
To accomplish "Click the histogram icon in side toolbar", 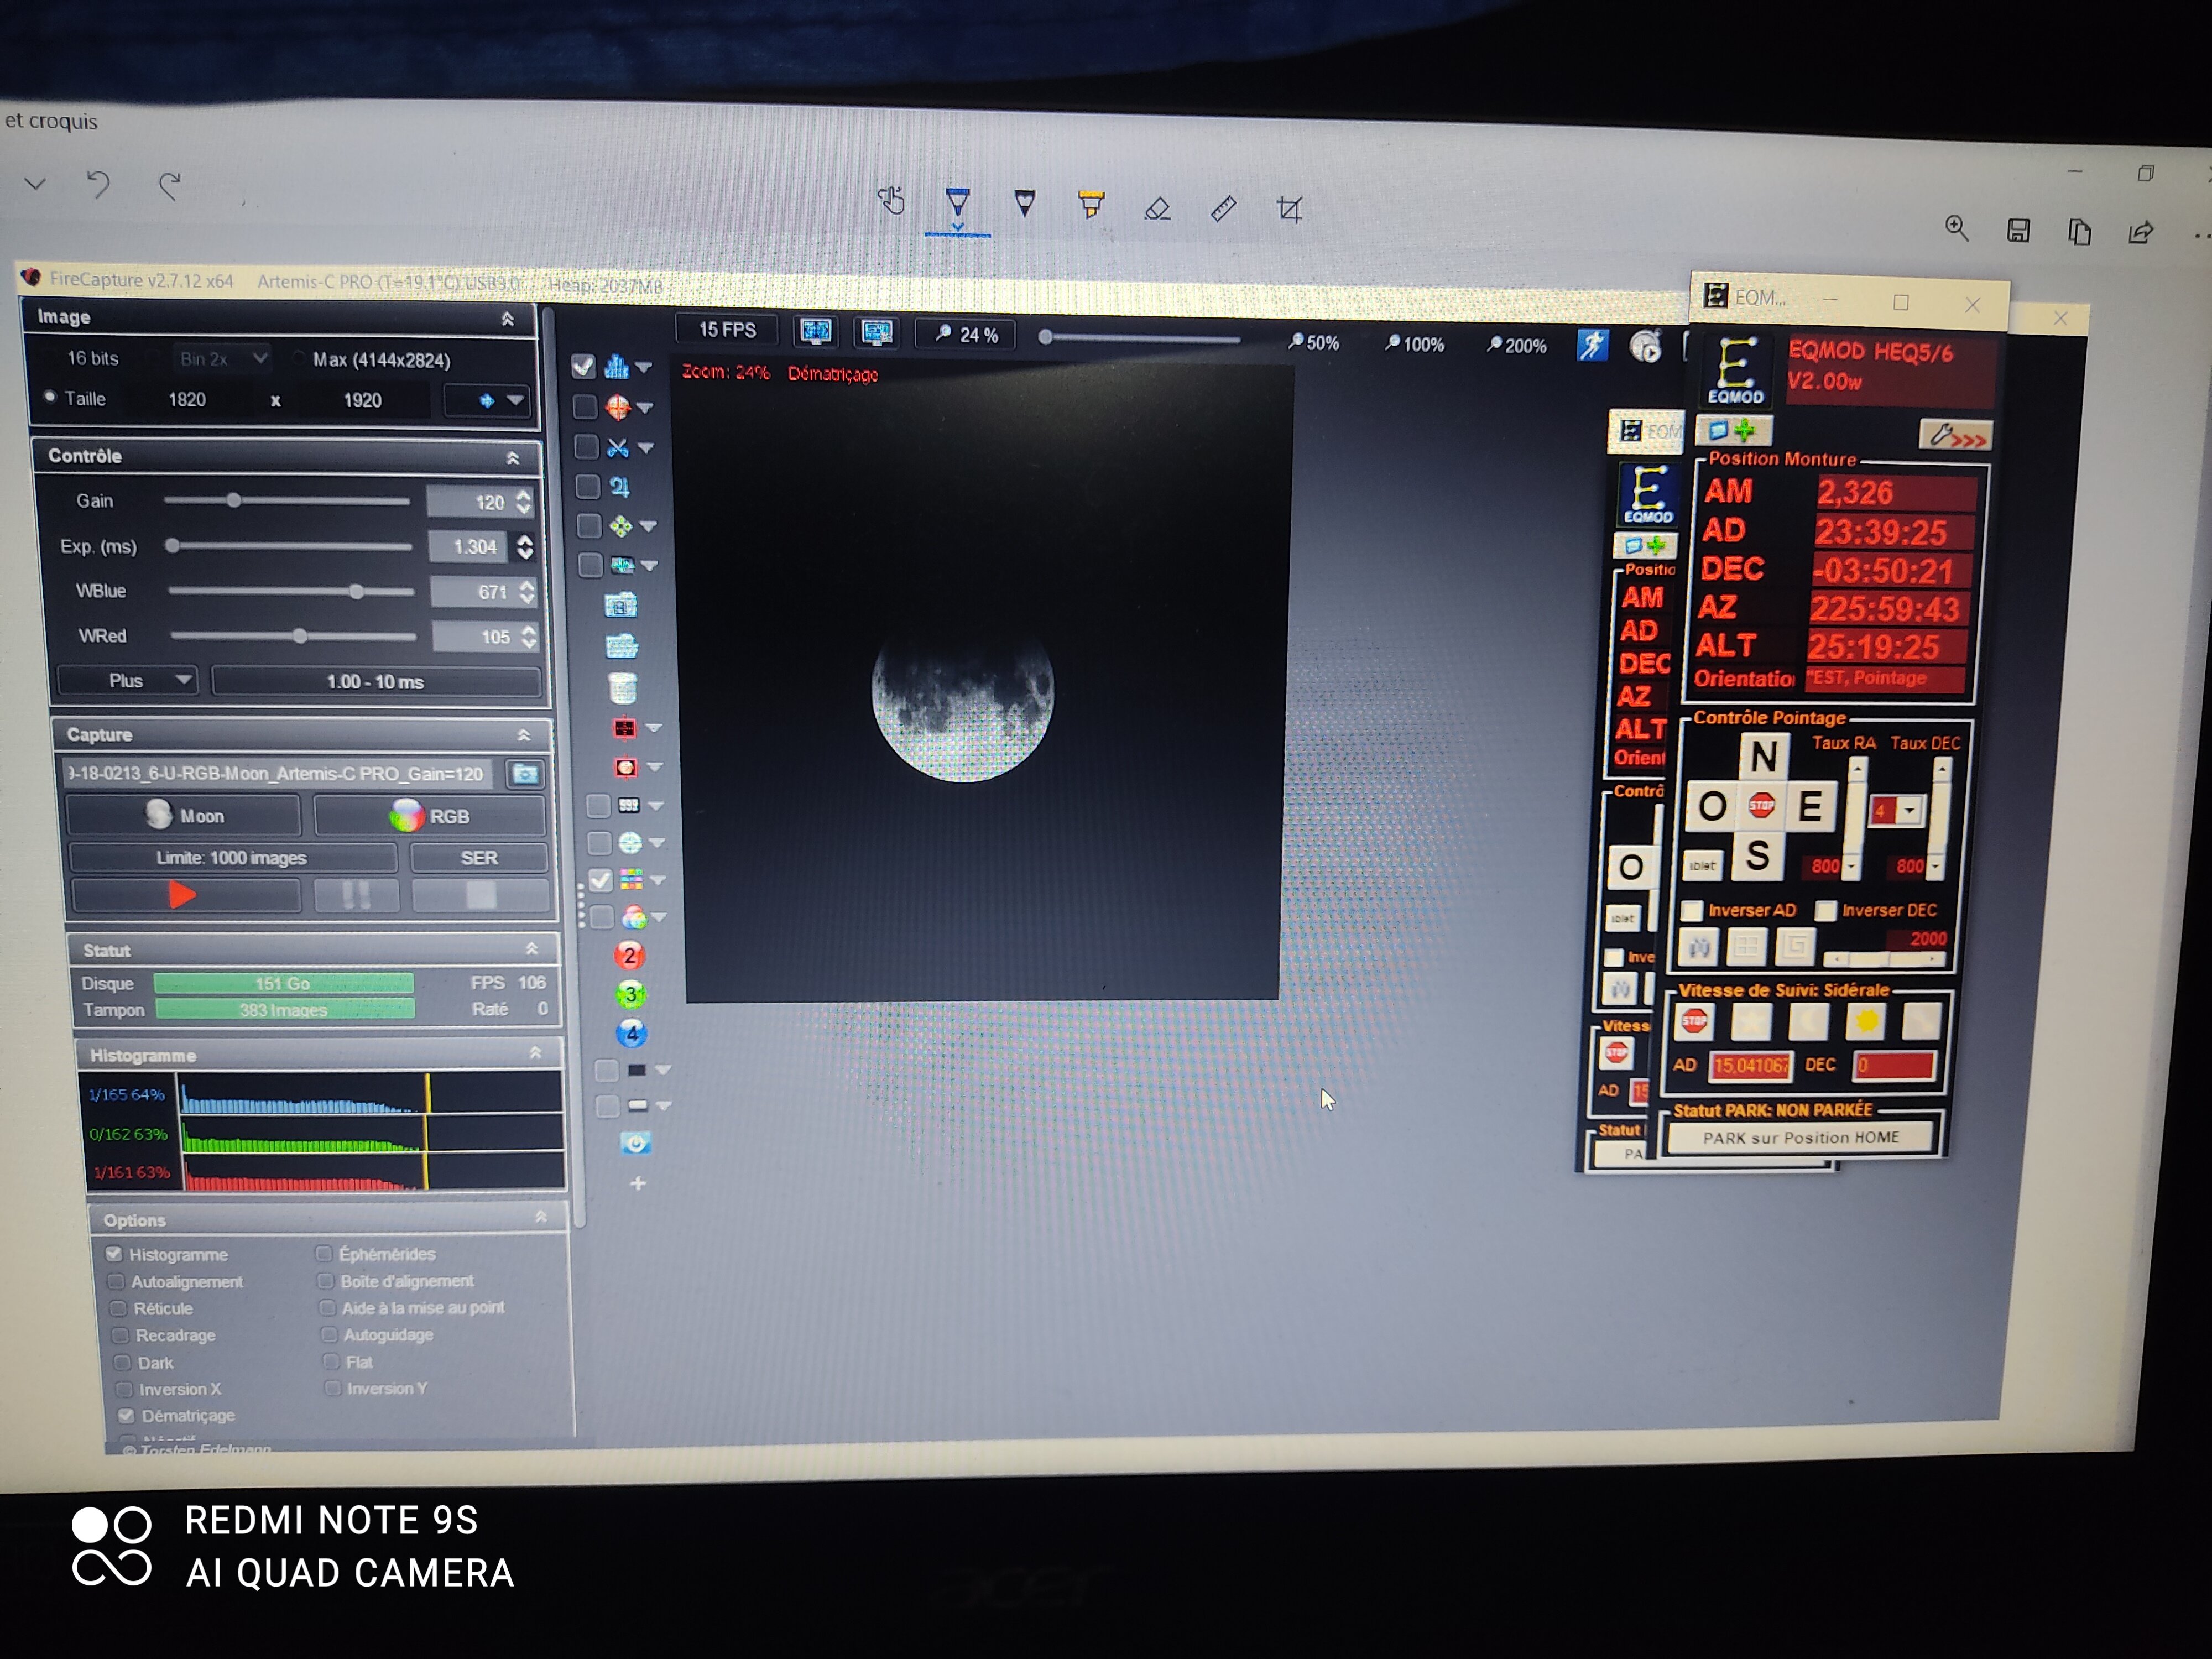I will [x=617, y=367].
